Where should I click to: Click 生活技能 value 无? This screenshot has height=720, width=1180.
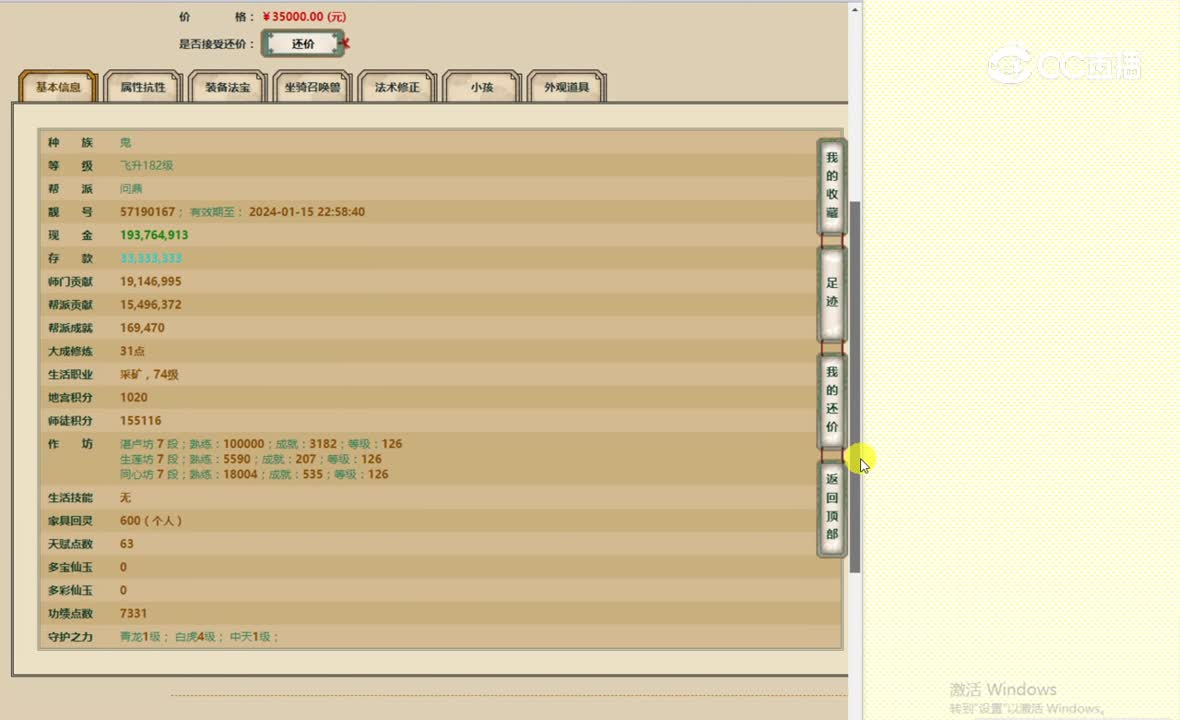tap(126, 498)
